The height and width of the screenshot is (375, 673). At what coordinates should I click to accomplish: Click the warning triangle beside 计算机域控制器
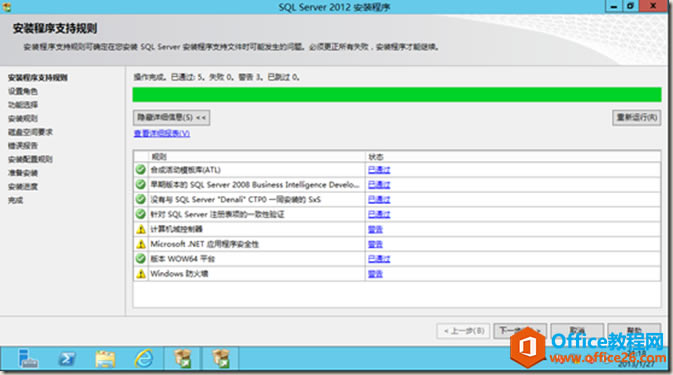(x=141, y=229)
